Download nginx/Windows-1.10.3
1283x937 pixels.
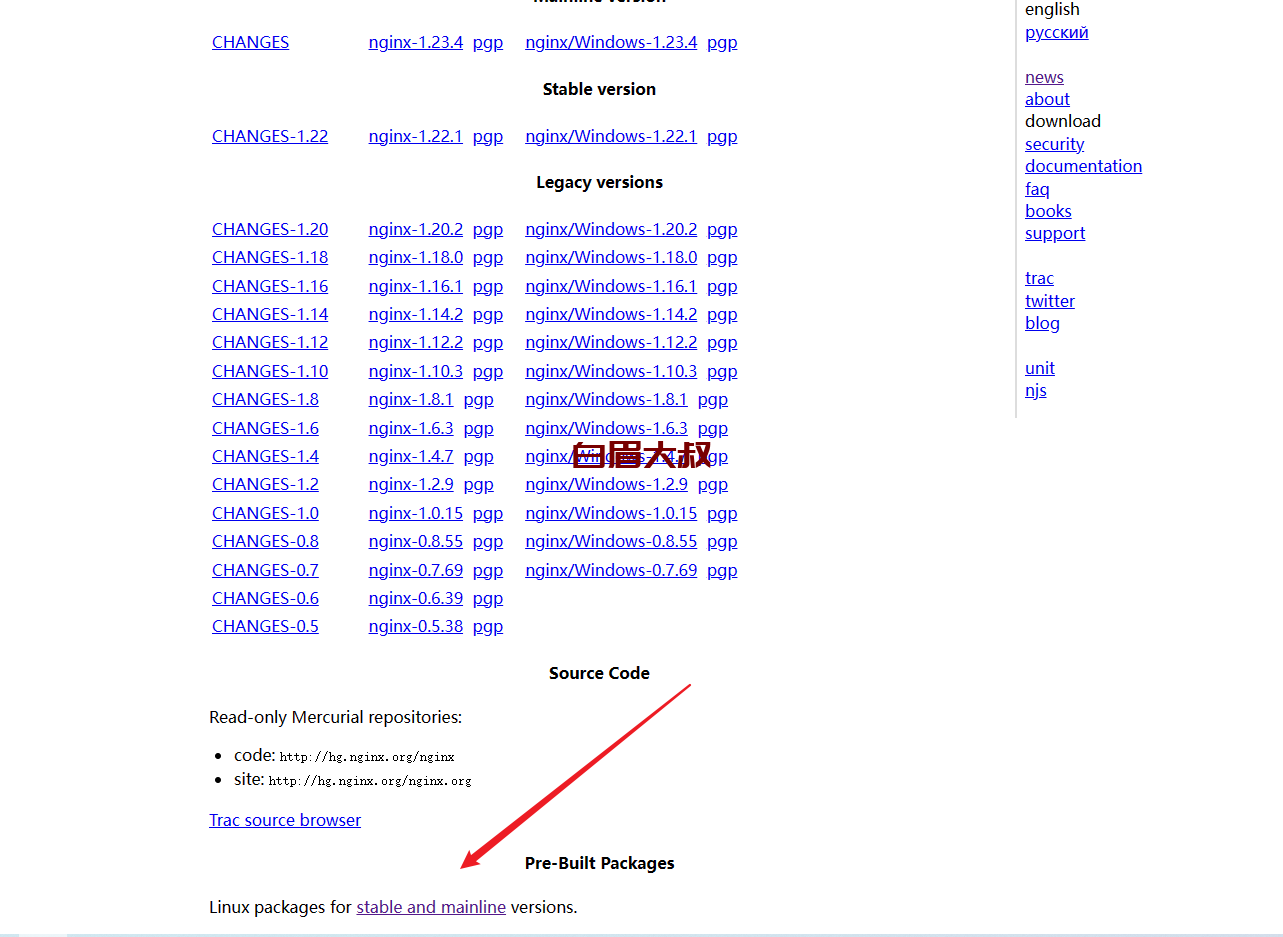pyautogui.click(x=611, y=371)
